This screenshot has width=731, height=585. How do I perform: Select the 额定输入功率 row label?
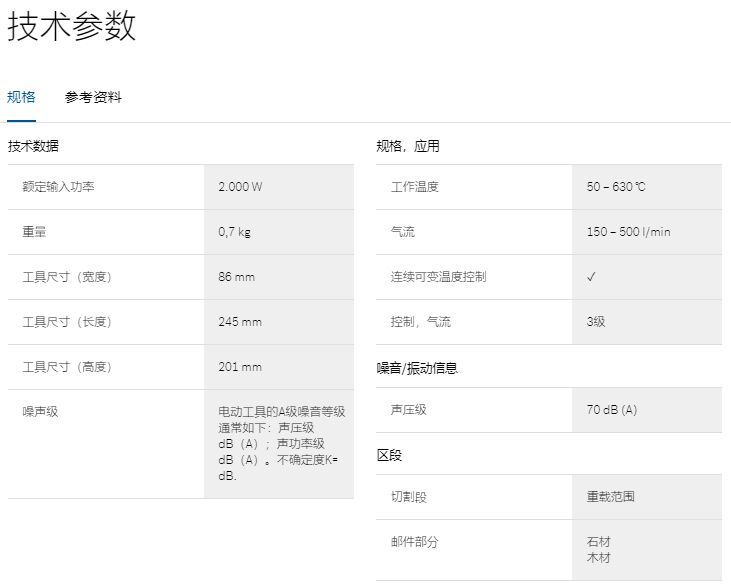59,187
